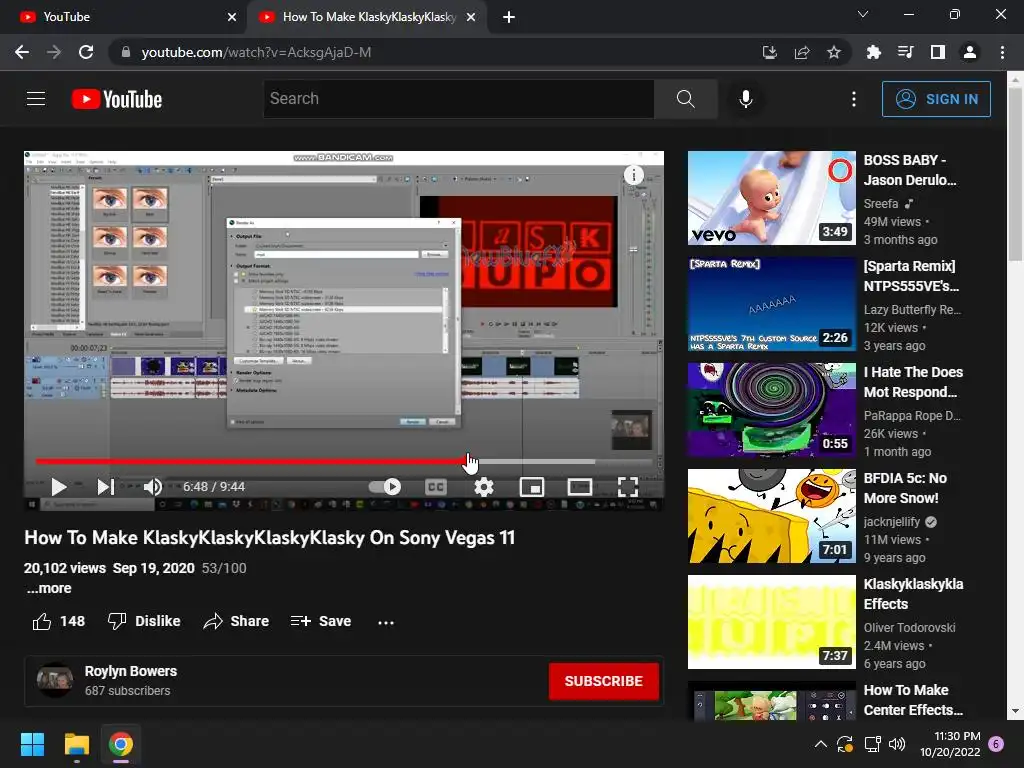Click Chrome icon in taskbar
The image size is (1024, 768).
(x=121, y=744)
